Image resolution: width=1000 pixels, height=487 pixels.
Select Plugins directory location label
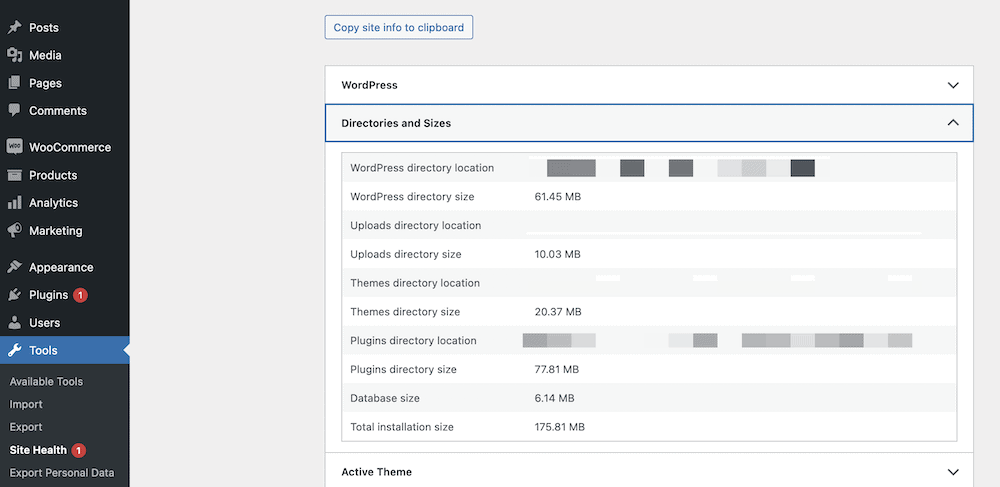coord(413,340)
